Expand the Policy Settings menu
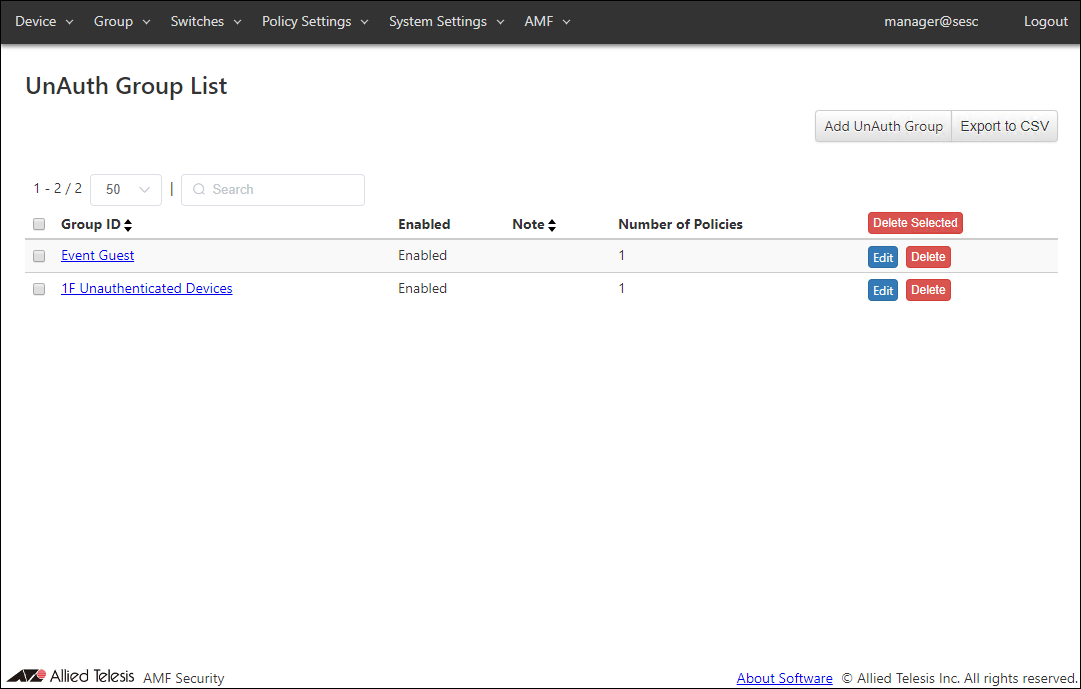Screen dimensions: 1081x689 coord(315,21)
